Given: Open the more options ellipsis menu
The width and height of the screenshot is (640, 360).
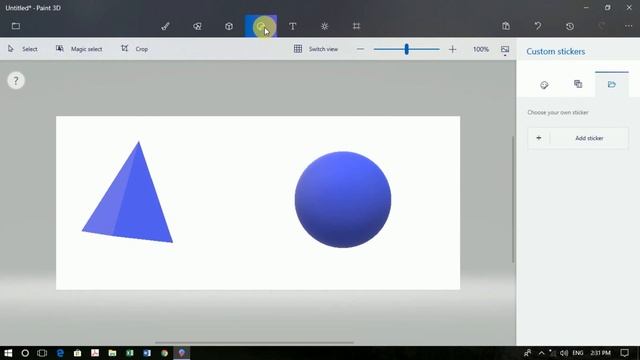Looking at the screenshot, I should 628,26.
